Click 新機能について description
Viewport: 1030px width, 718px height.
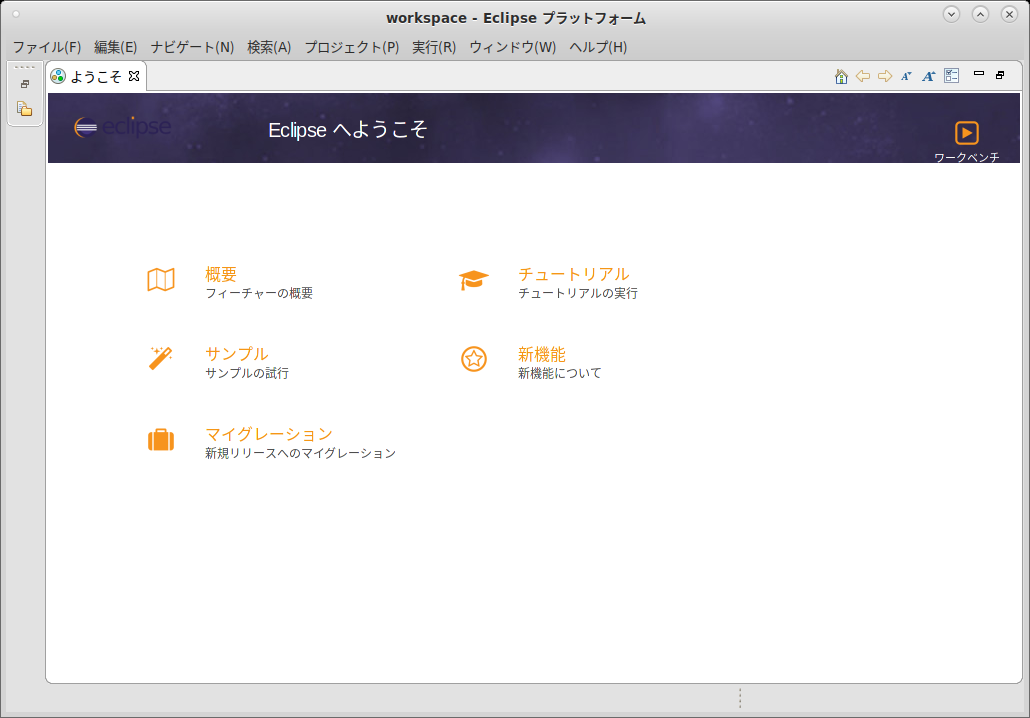560,373
